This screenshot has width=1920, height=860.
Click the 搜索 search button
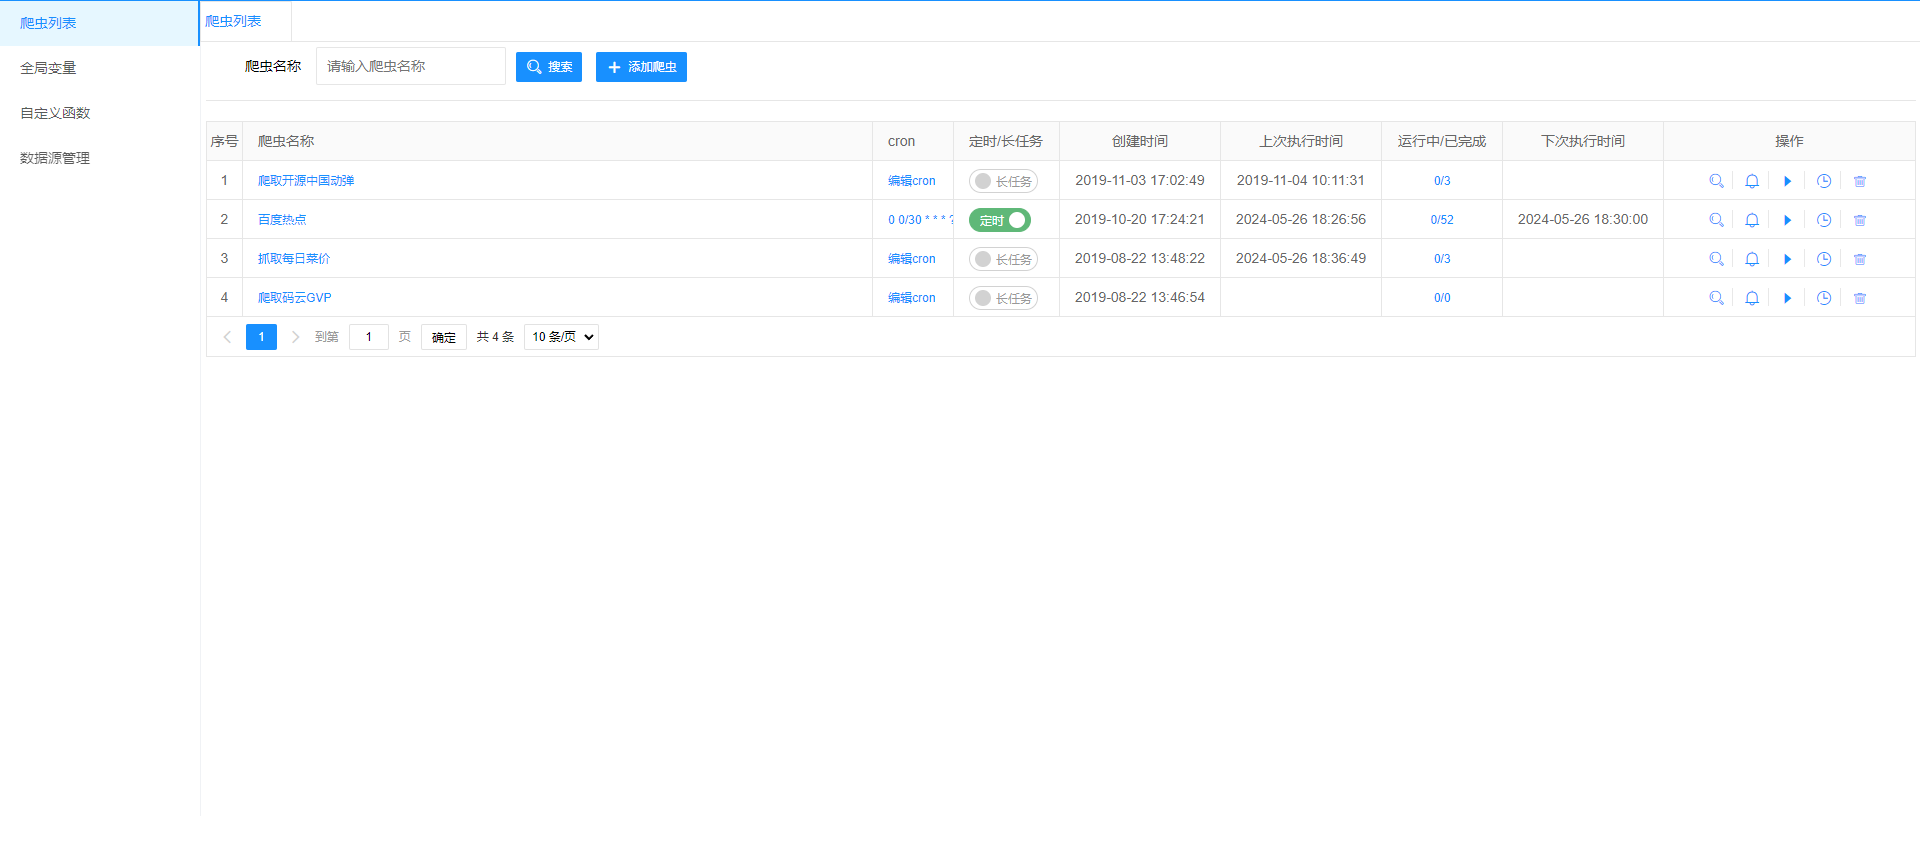[549, 67]
